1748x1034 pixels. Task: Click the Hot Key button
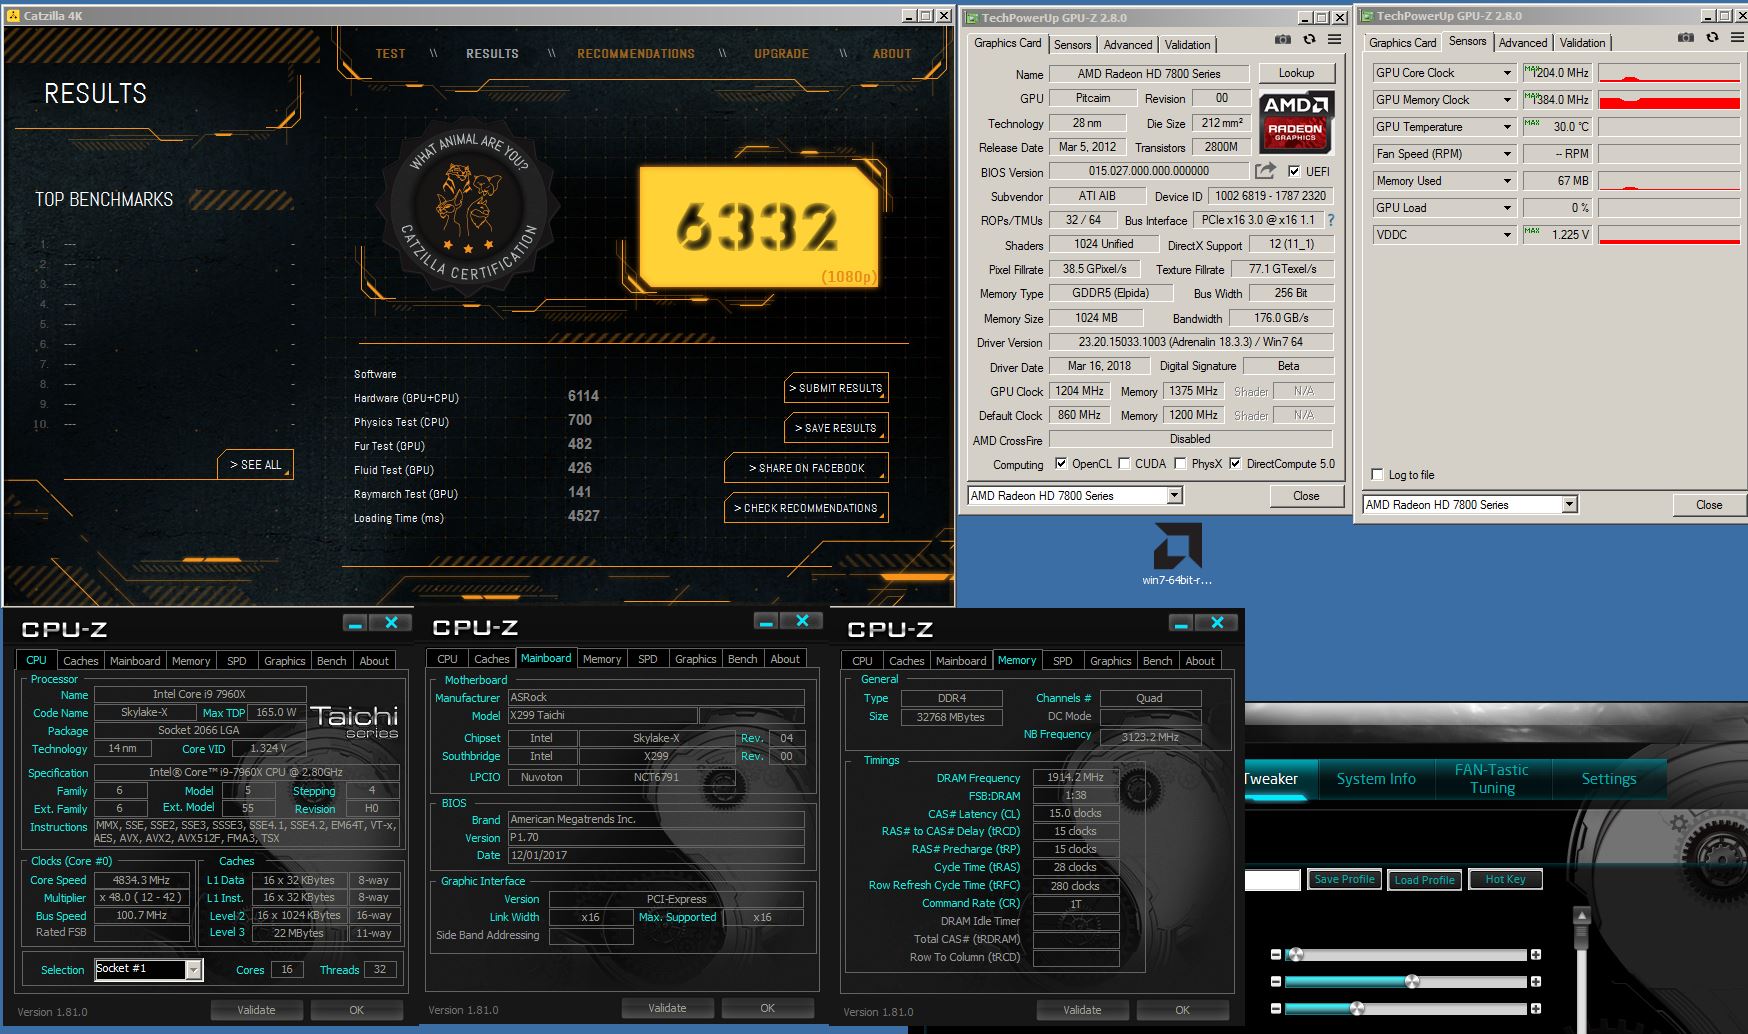pyautogui.click(x=1505, y=879)
